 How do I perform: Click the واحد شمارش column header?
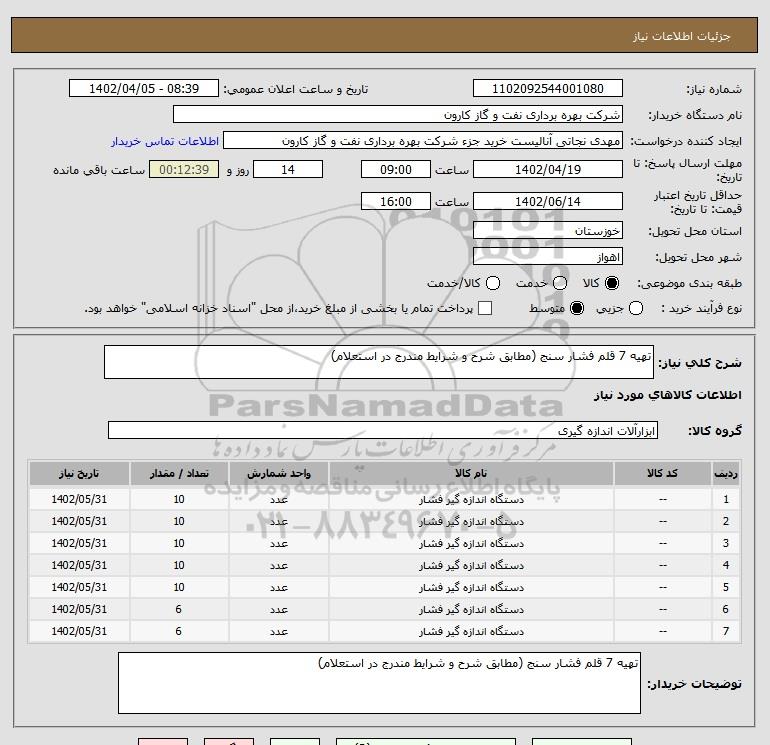278,473
